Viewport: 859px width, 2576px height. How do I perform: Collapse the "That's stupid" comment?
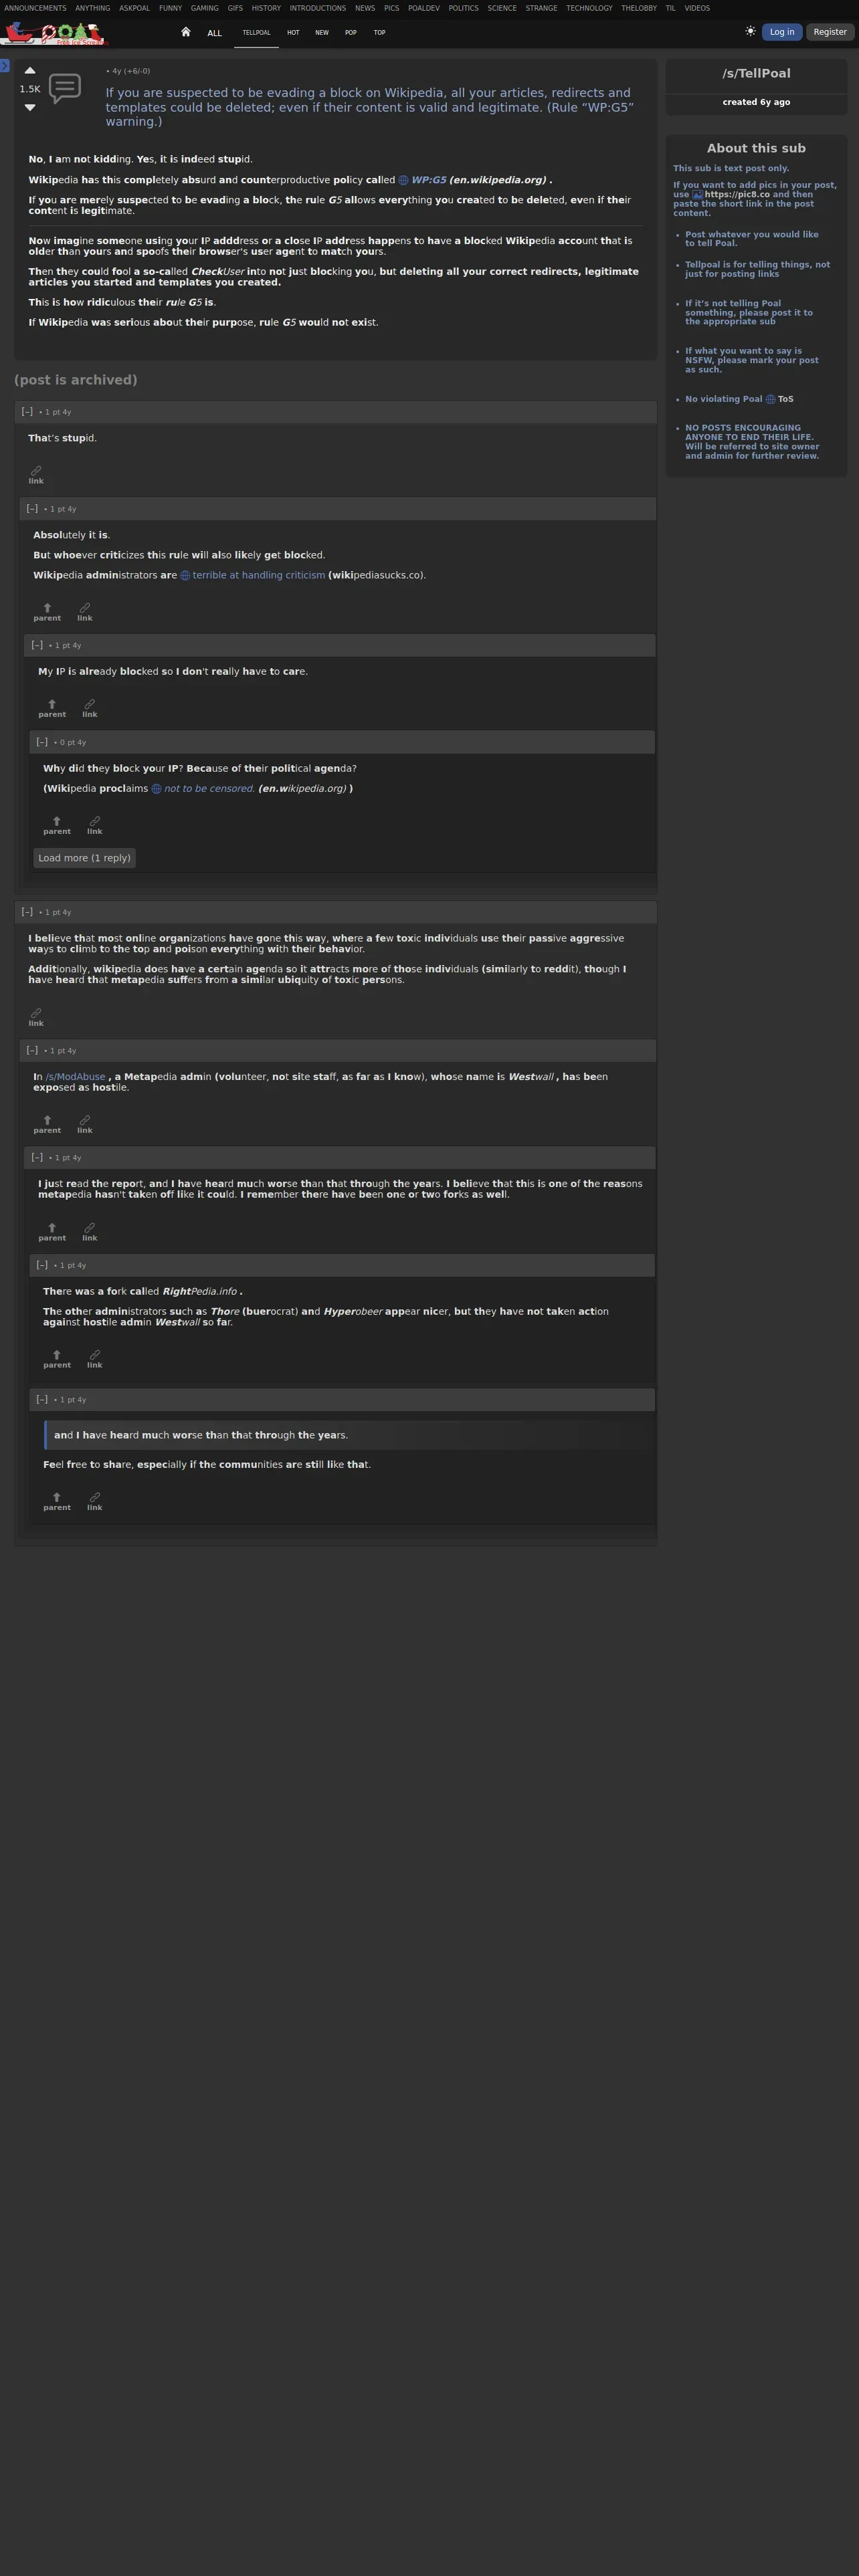(27, 411)
